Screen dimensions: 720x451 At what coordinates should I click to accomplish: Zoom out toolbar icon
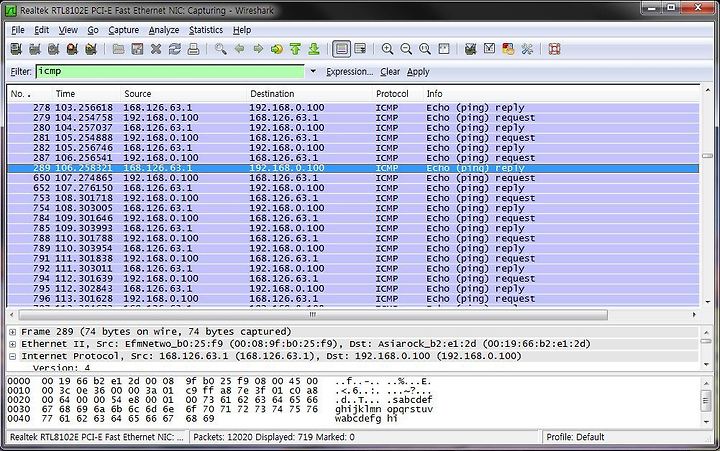point(406,49)
